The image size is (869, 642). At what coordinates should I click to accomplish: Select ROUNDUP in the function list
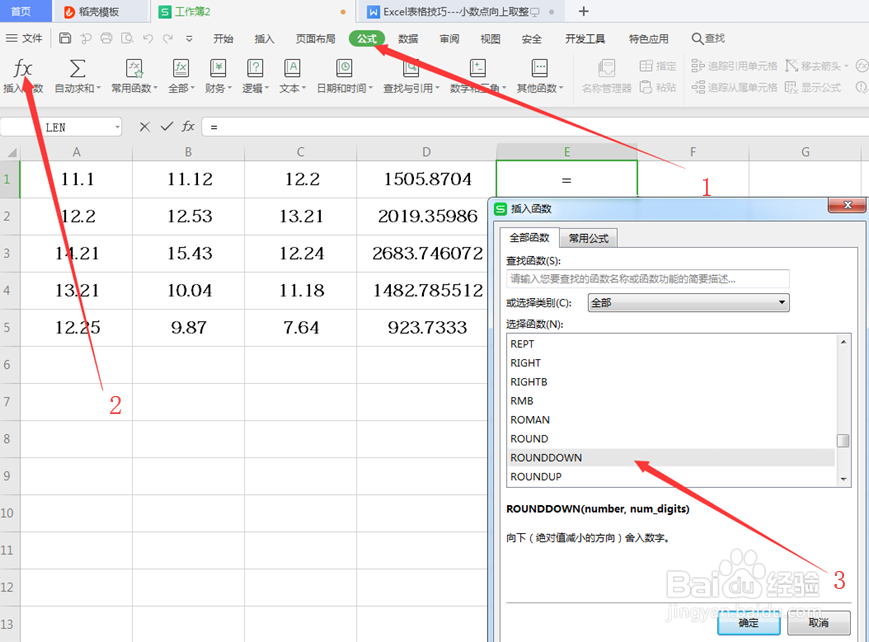[670, 476]
